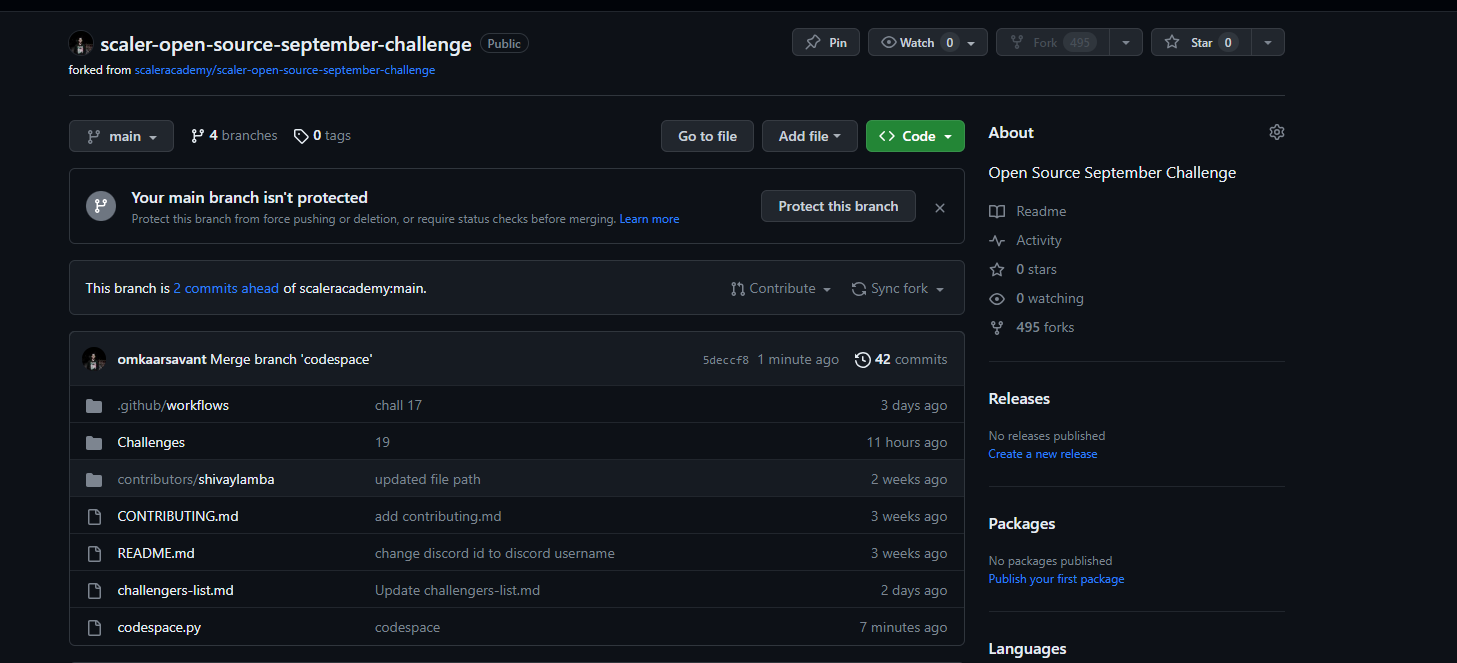Open the 2 commits ahead link

tap(225, 288)
